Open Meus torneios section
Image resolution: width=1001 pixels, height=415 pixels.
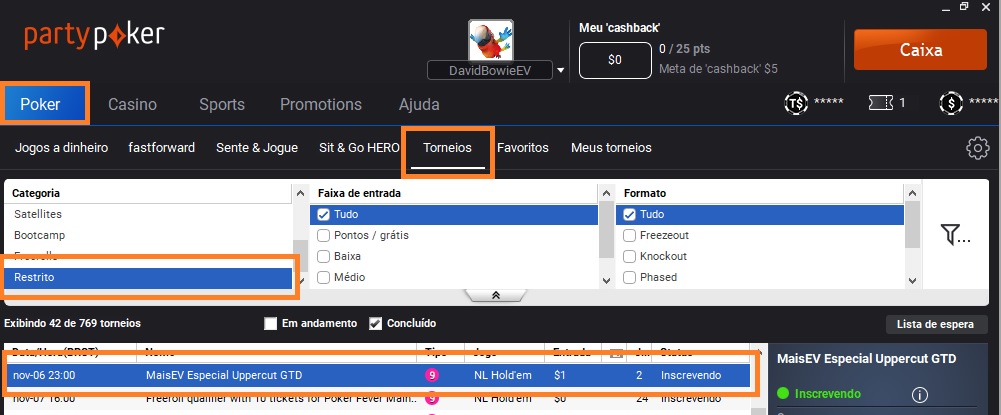[611, 147]
